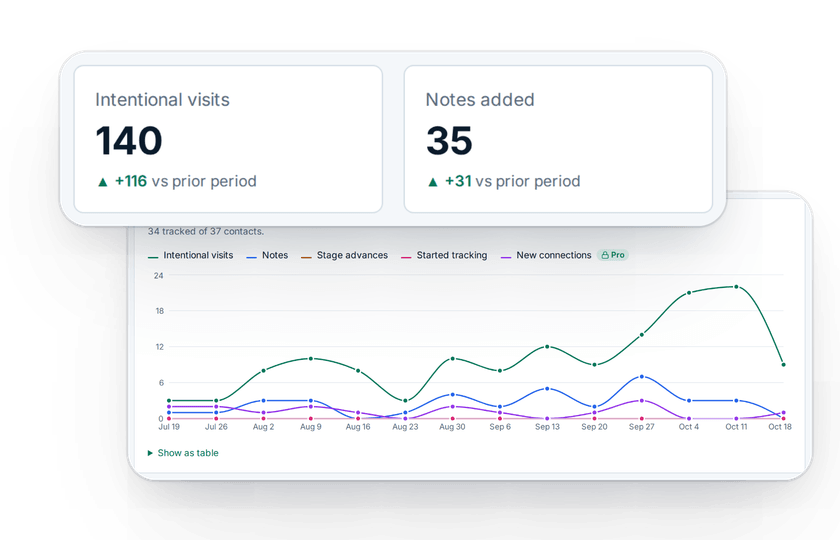
Task: Toggle the Stage advances legend series
Action: click(x=344, y=256)
